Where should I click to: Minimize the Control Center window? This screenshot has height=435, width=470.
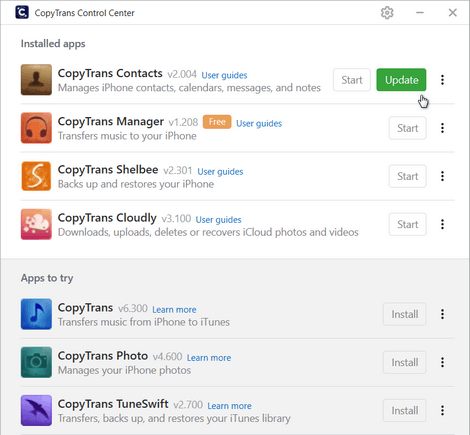point(420,13)
